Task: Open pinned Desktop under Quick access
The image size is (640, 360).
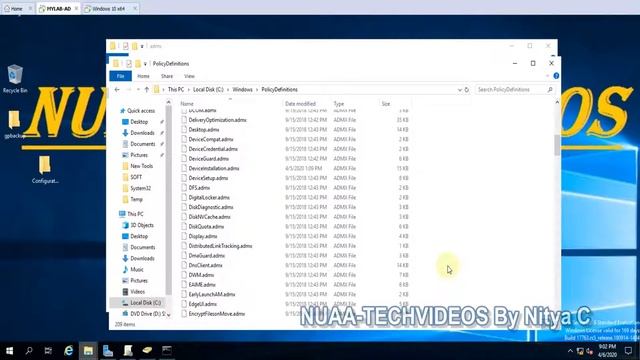Action: [x=139, y=122]
